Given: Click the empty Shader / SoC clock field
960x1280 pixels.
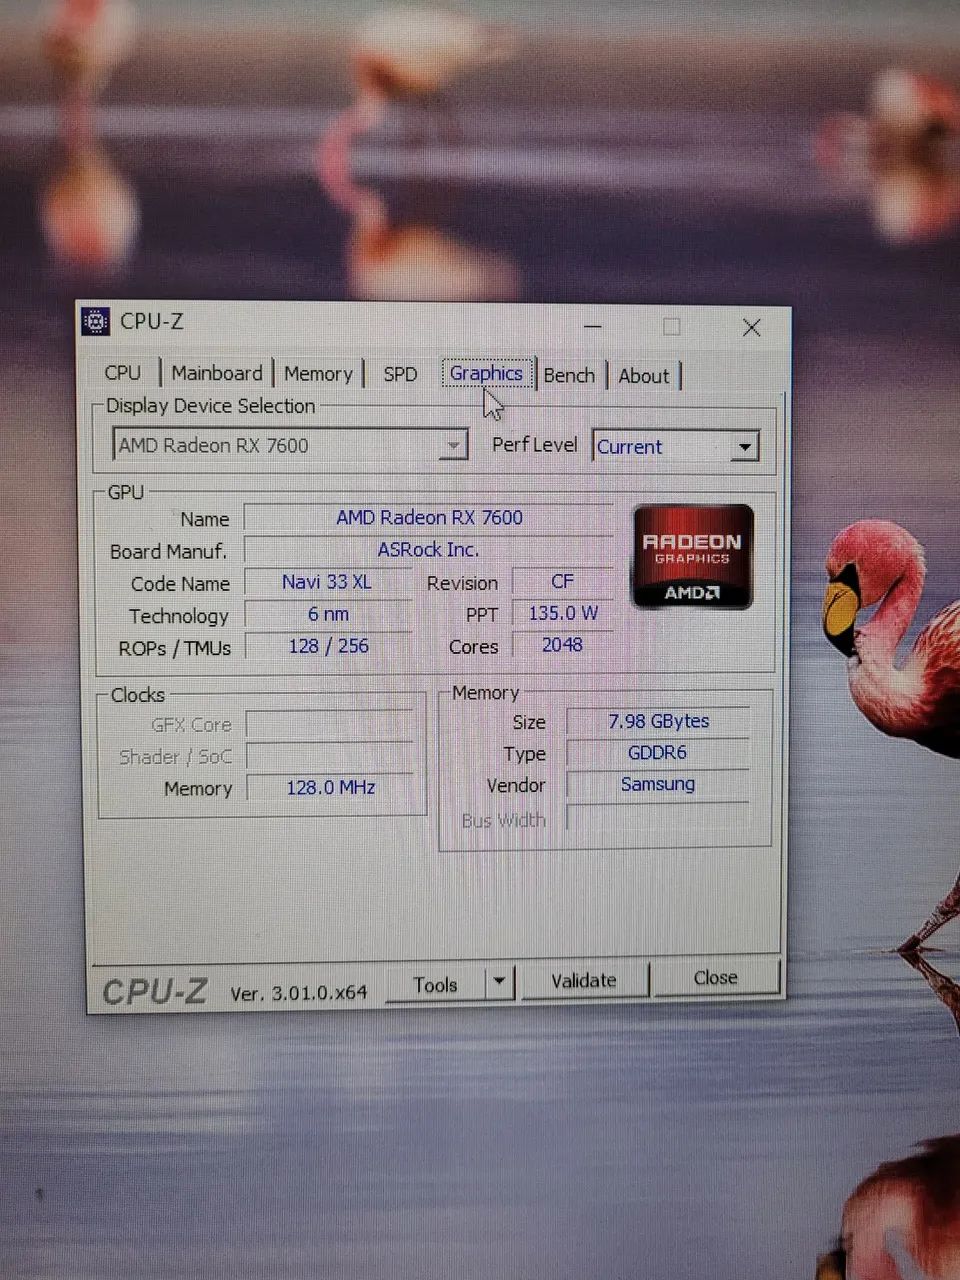Looking at the screenshot, I should pyautogui.click(x=329, y=756).
